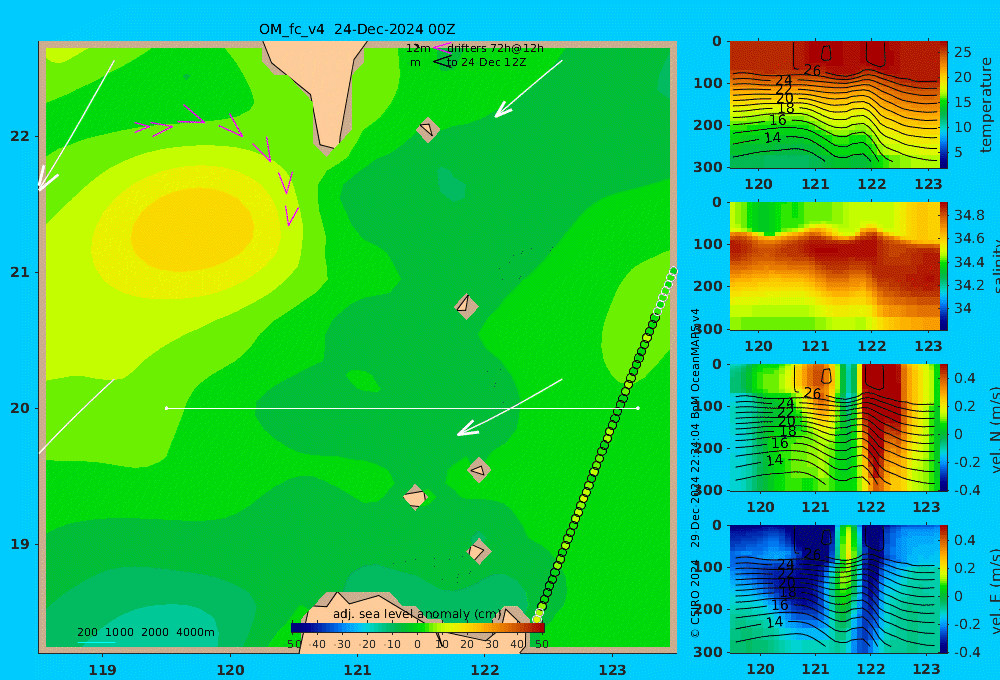Click the white transect line along 20N

(402, 408)
